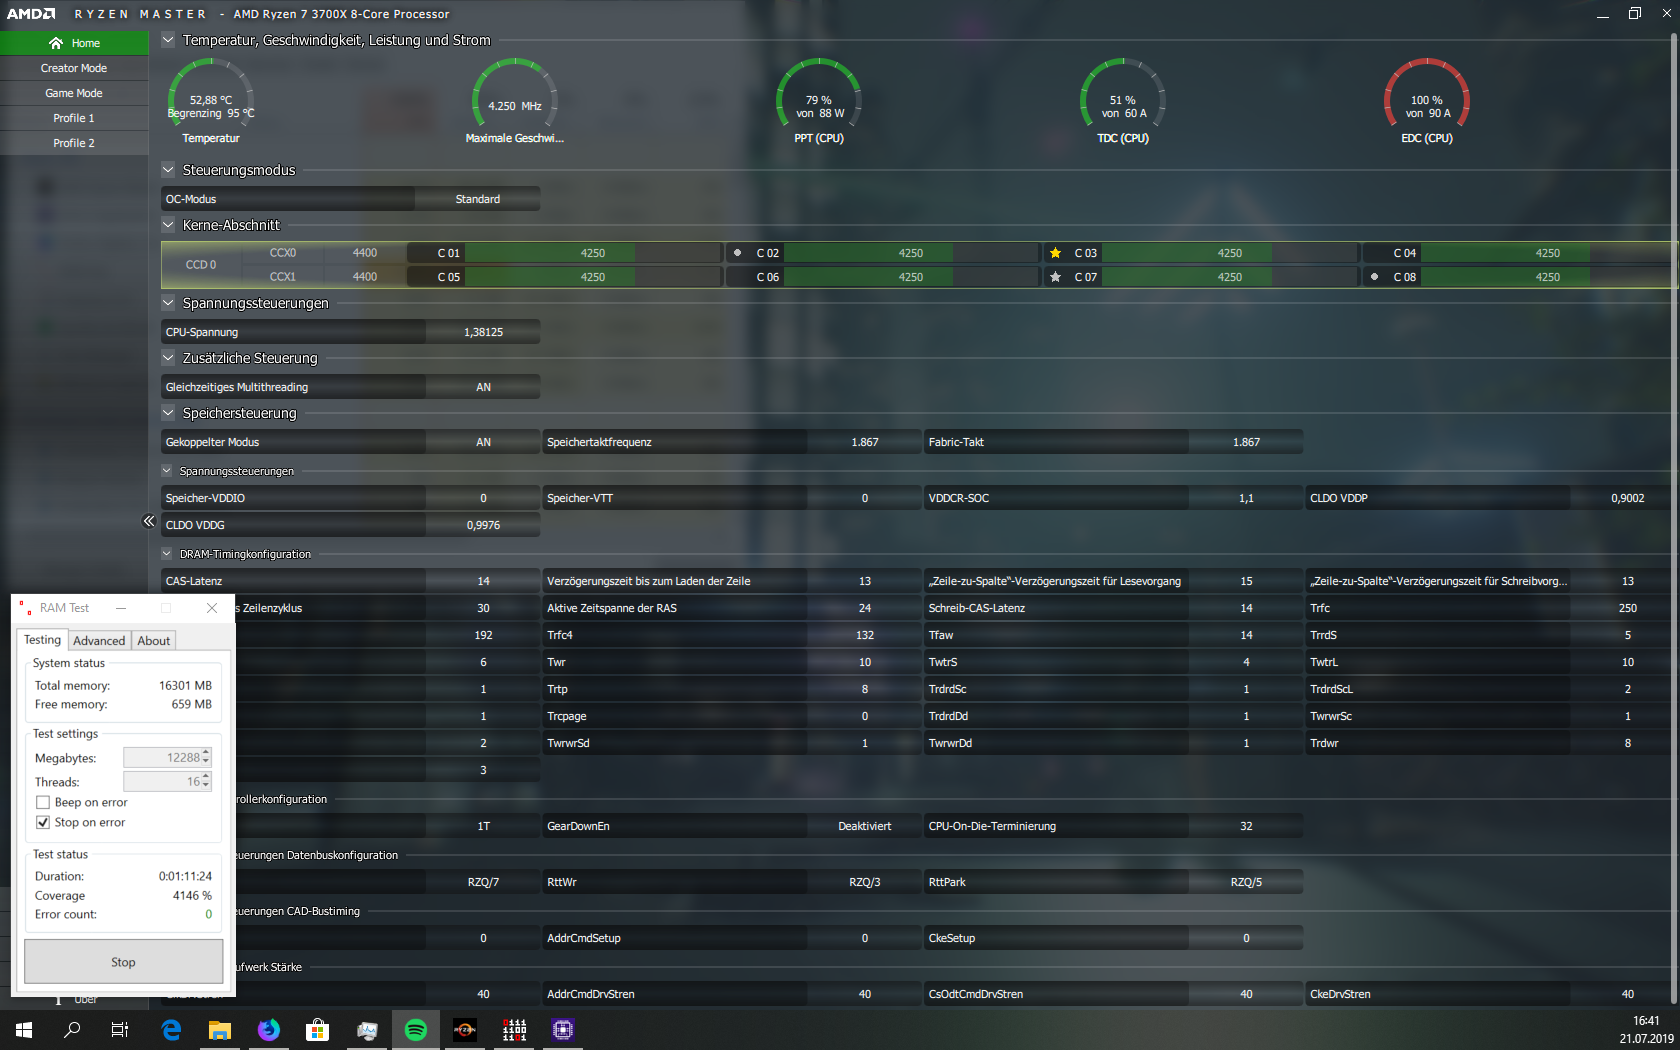
Task: Click the Temperatur gauge
Action: pos(211,100)
